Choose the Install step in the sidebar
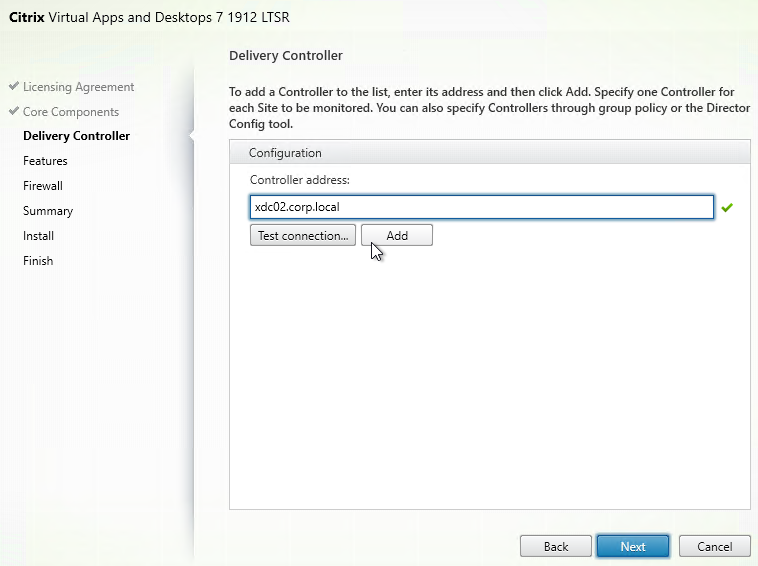 [38, 236]
